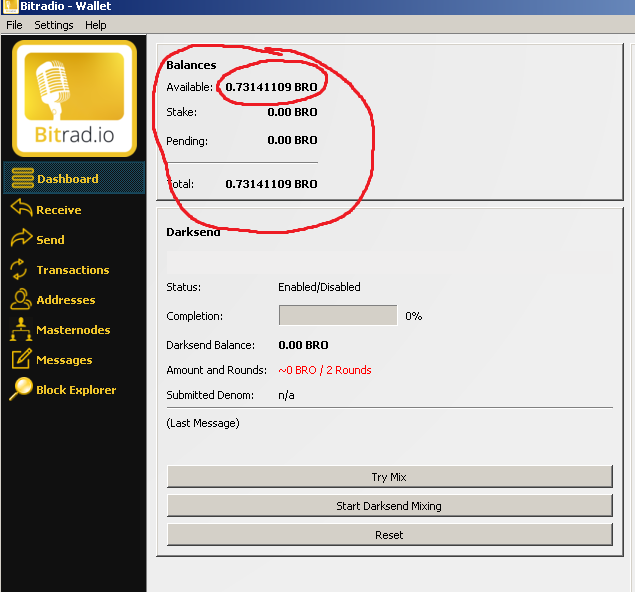Click the Darksend Balance: label
635x592 pixels.
[x=211, y=345]
